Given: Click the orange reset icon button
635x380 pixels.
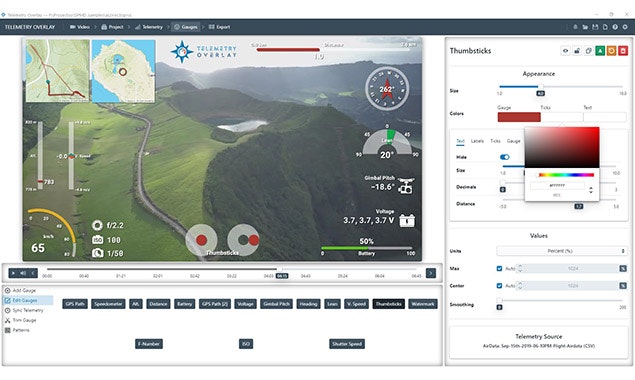Looking at the screenshot, I should (x=611, y=51).
